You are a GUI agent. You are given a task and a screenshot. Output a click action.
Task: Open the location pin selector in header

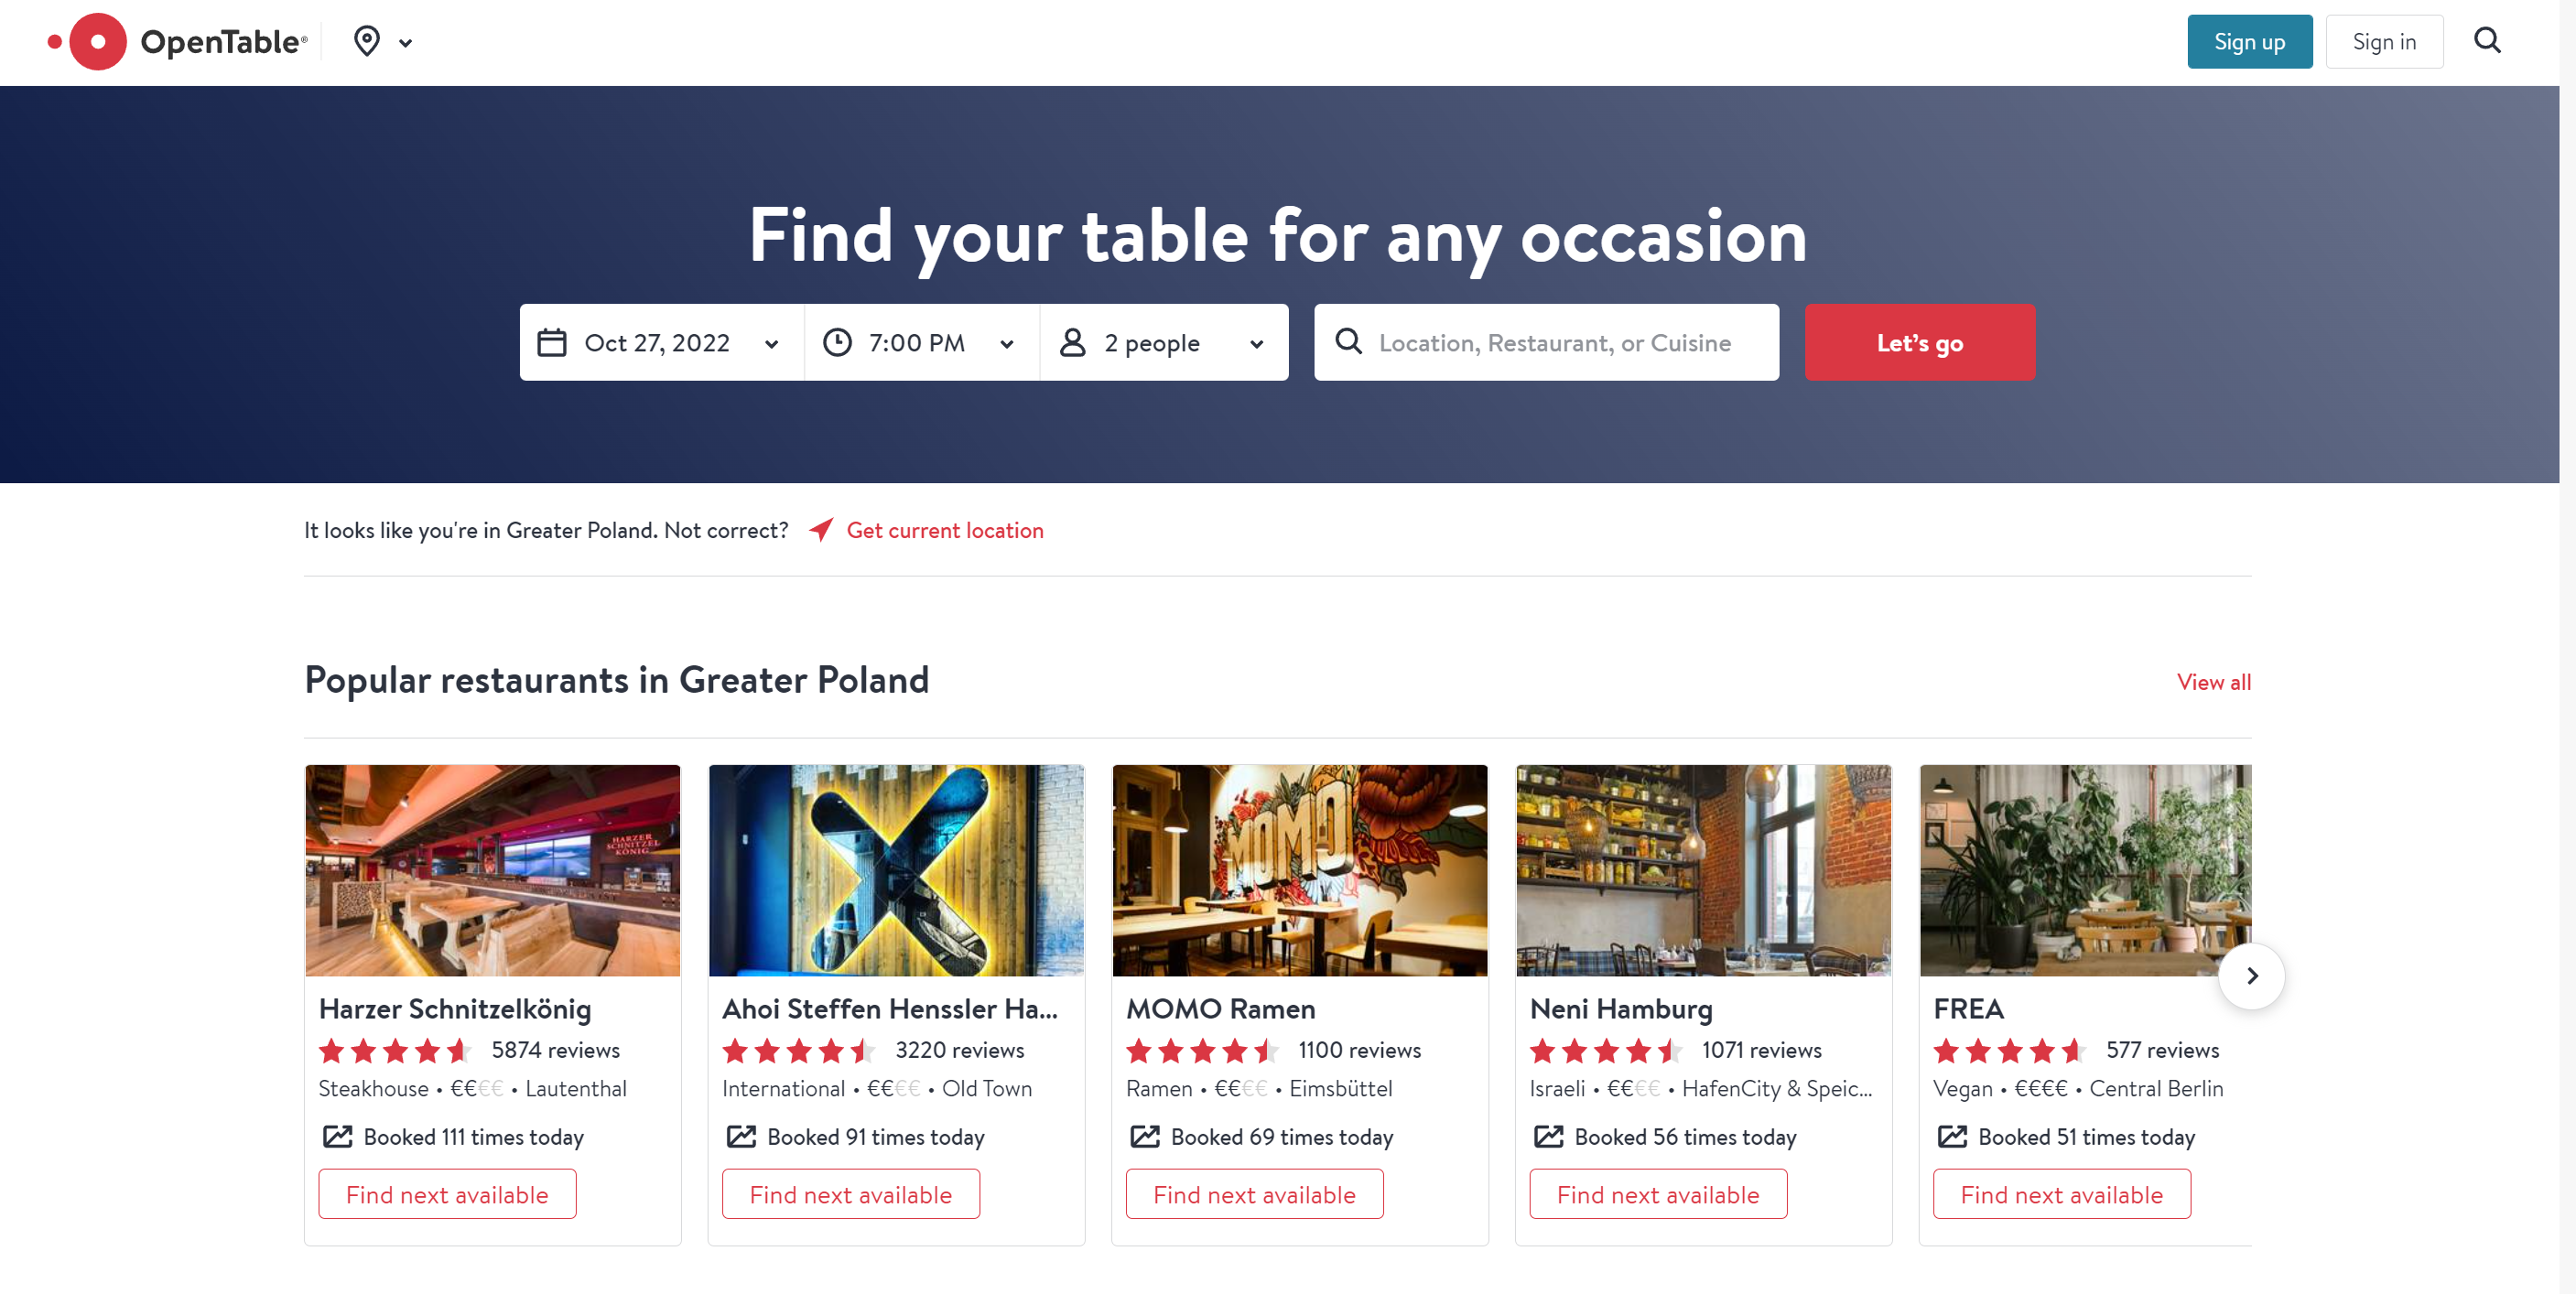[x=366, y=41]
